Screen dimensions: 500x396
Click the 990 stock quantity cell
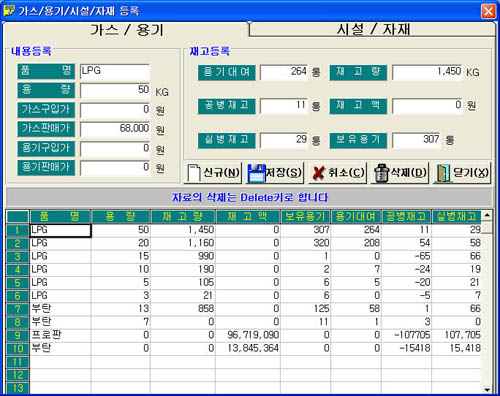click(183, 256)
